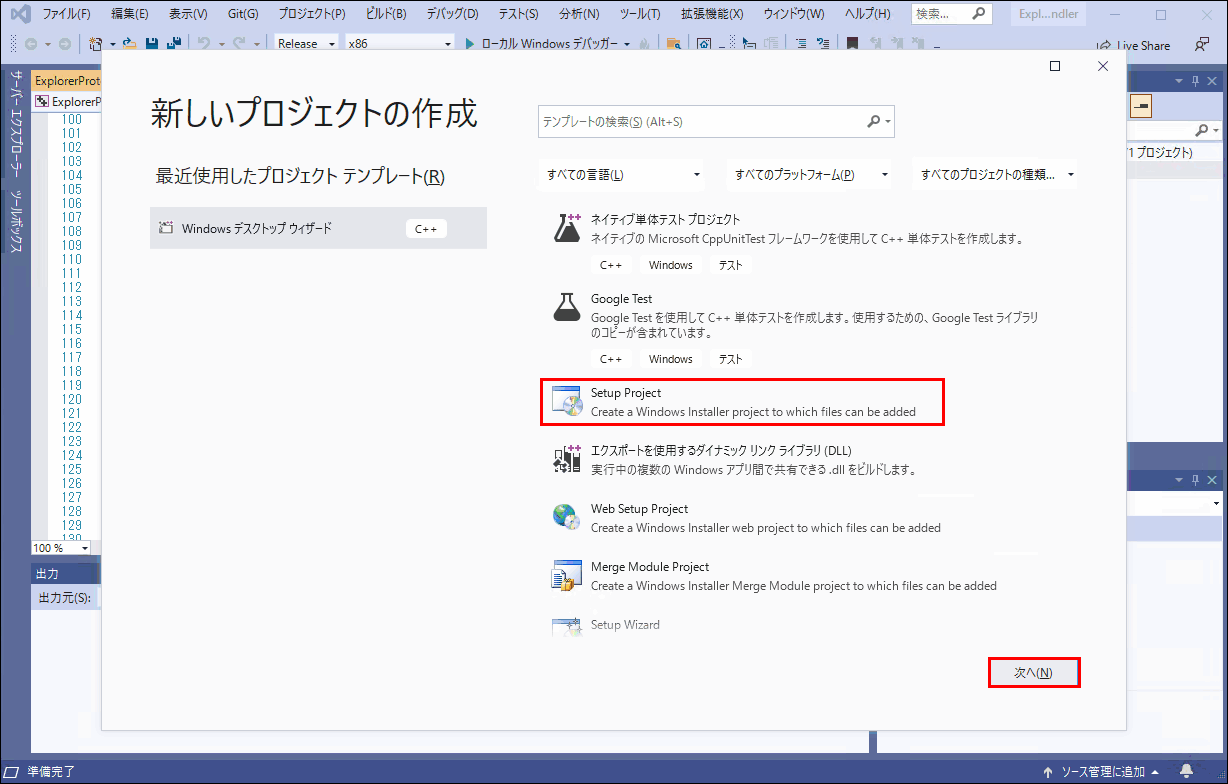The height and width of the screenshot is (784, 1228).
Task: Click the navigate backward toolbar icon
Action: click(x=31, y=44)
